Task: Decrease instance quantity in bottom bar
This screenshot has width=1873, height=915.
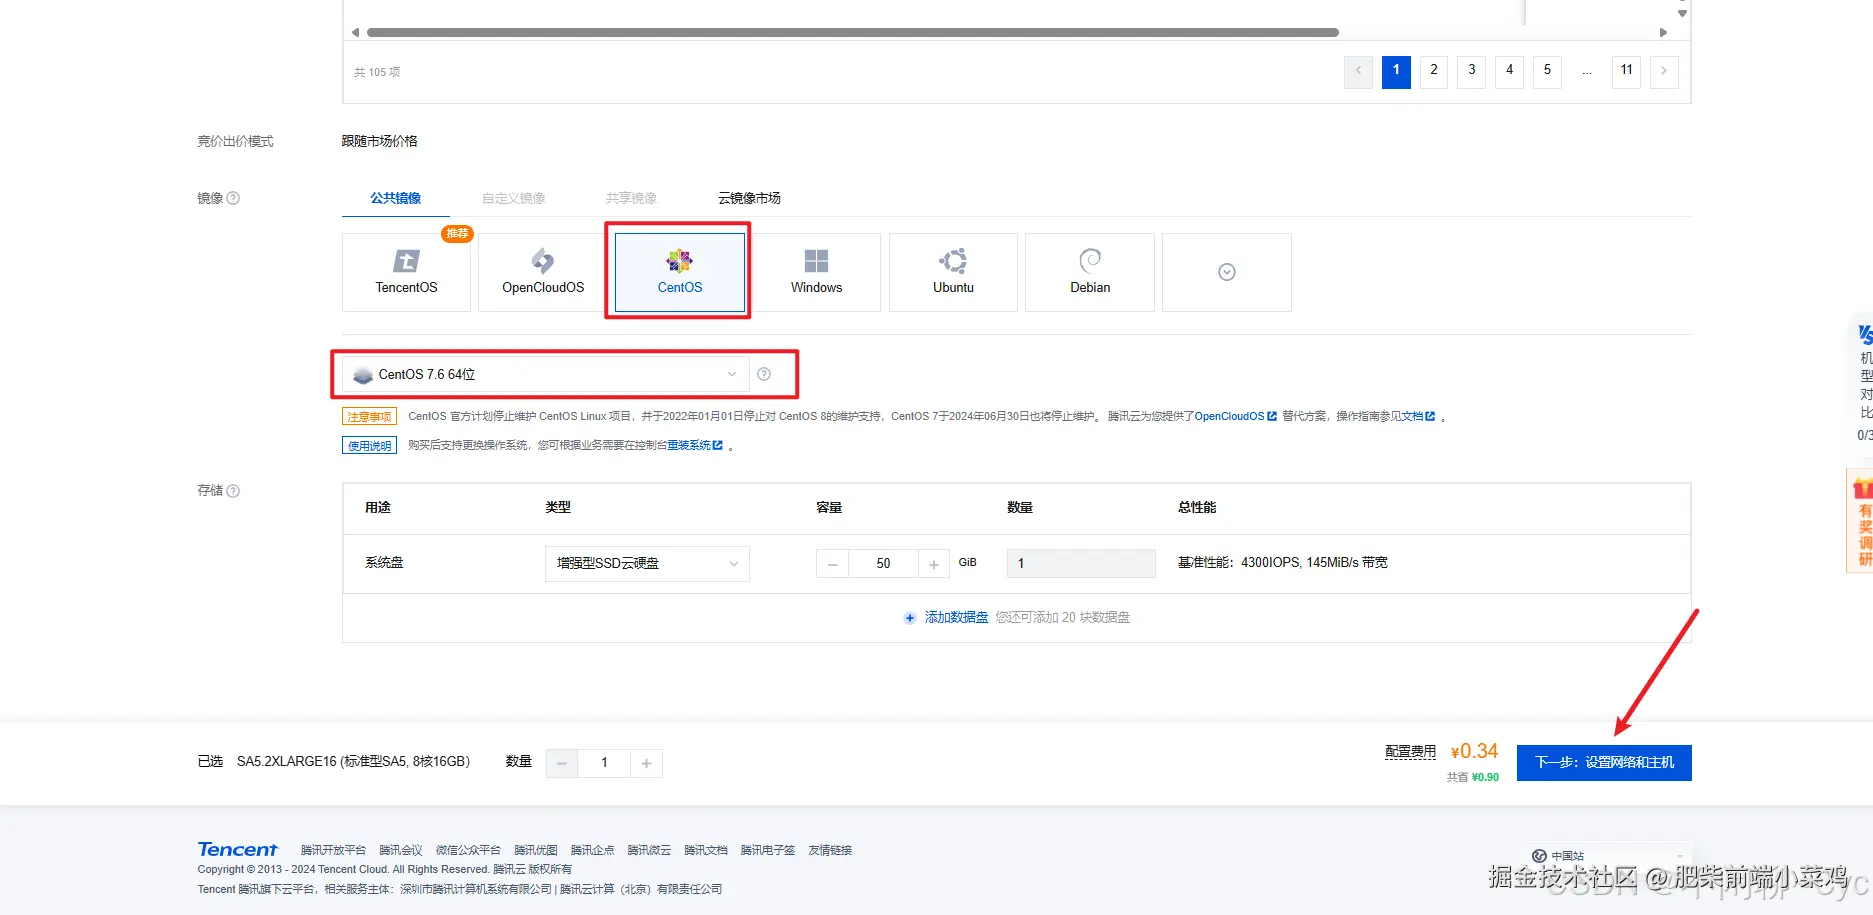Action: (x=562, y=763)
